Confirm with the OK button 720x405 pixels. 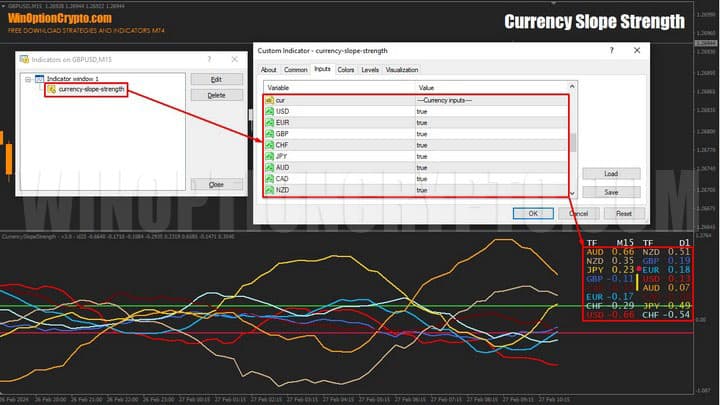tap(533, 214)
